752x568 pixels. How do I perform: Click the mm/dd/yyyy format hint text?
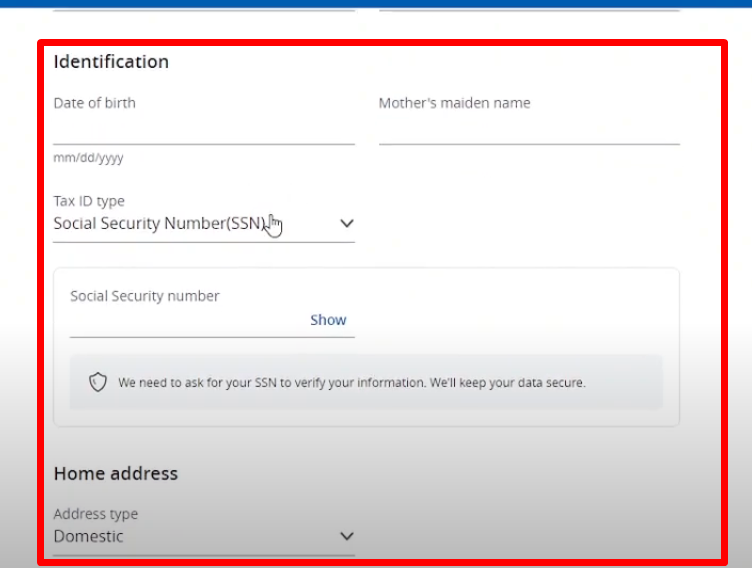point(88,158)
